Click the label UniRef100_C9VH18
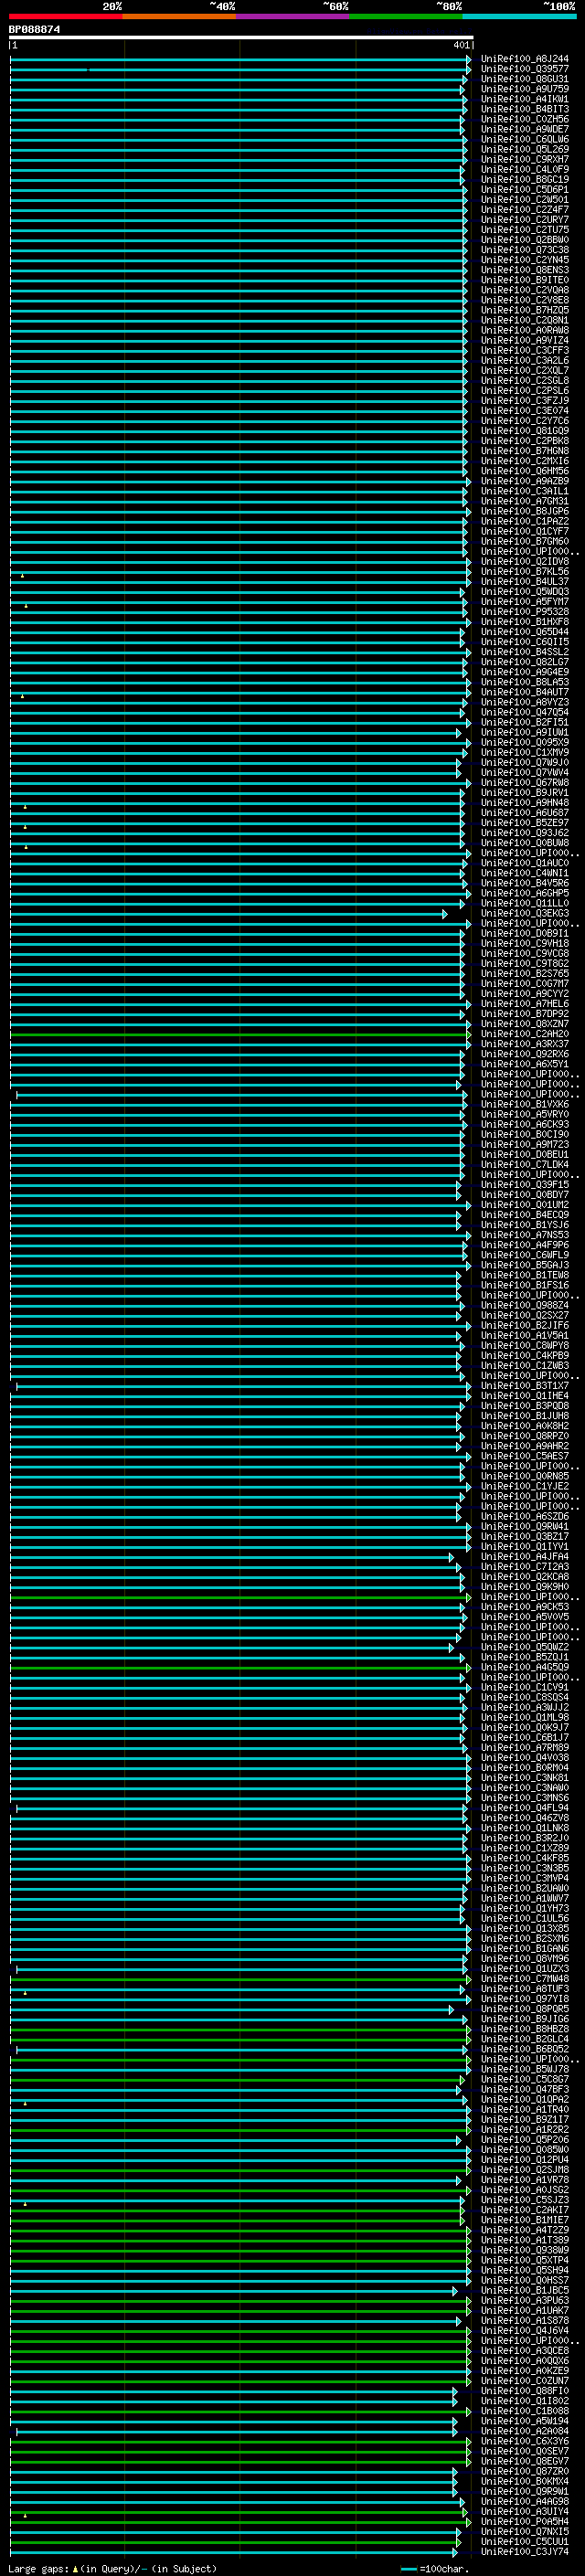Screen dimensions: 585x2576 point(524,943)
